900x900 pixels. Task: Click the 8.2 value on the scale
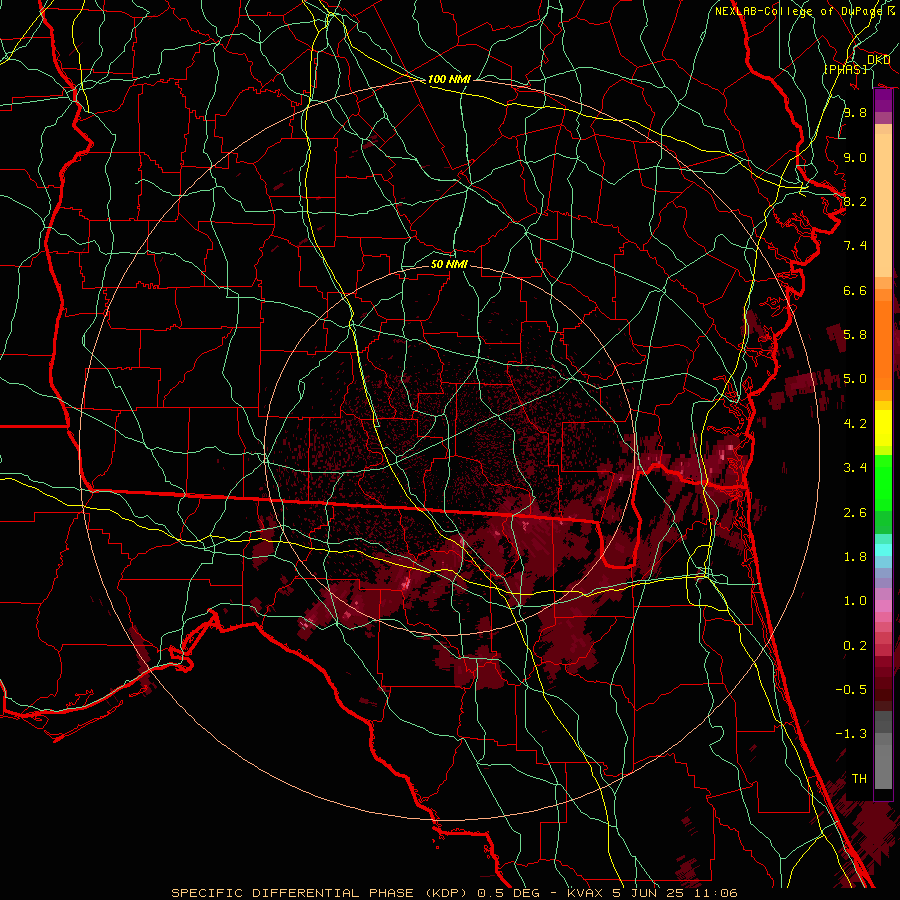pyautogui.click(x=855, y=201)
